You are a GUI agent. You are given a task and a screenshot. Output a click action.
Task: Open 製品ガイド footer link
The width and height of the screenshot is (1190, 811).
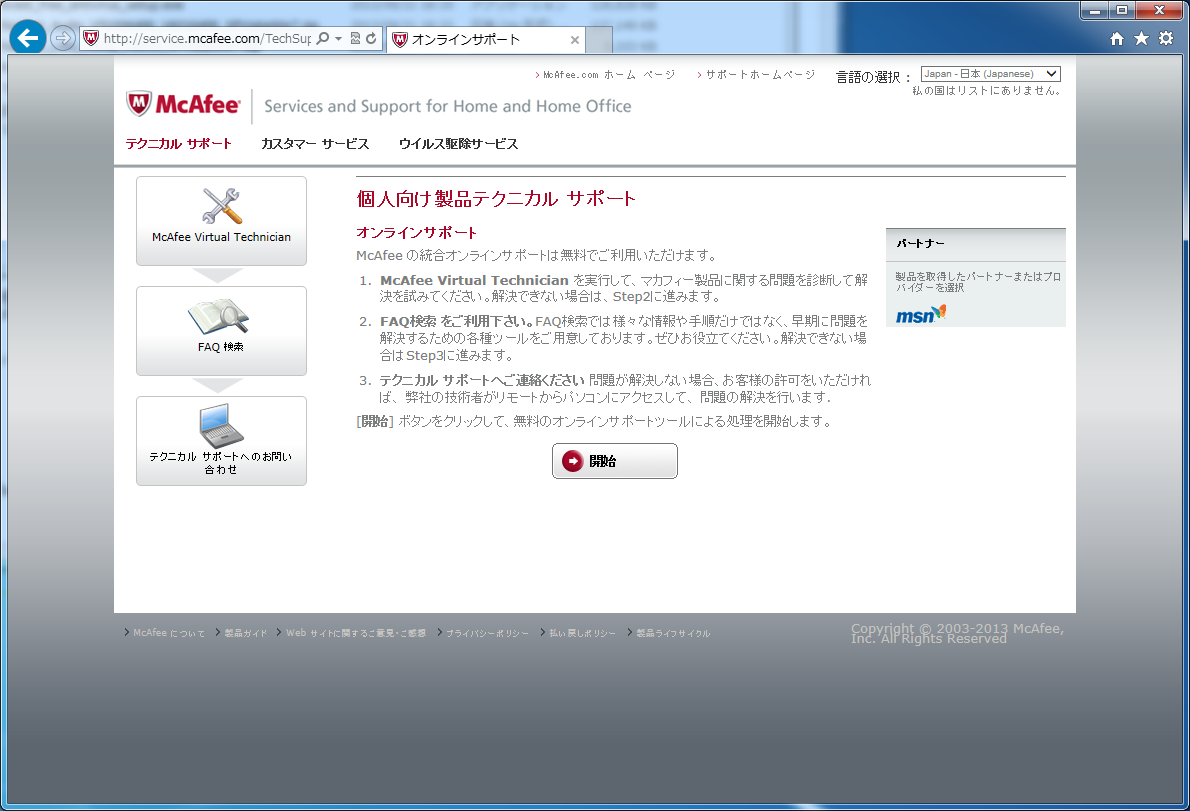[x=246, y=633]
